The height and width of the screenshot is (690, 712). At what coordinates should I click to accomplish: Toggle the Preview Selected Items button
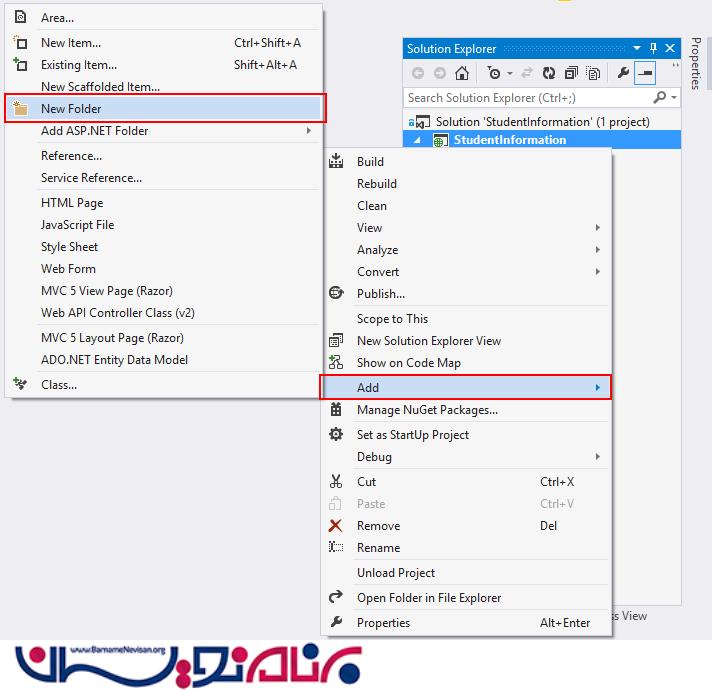tap(645, 73)
